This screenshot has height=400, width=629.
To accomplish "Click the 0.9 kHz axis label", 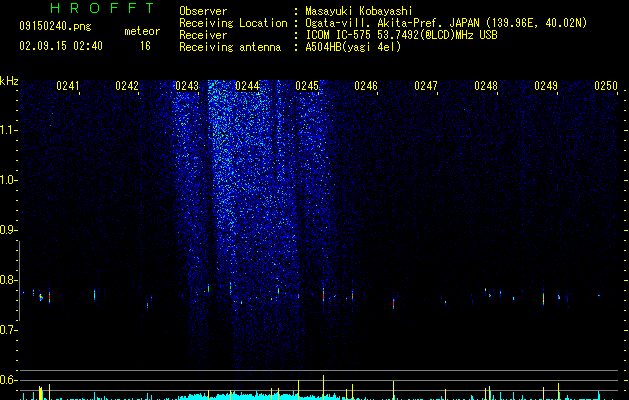I will point(8,230).
